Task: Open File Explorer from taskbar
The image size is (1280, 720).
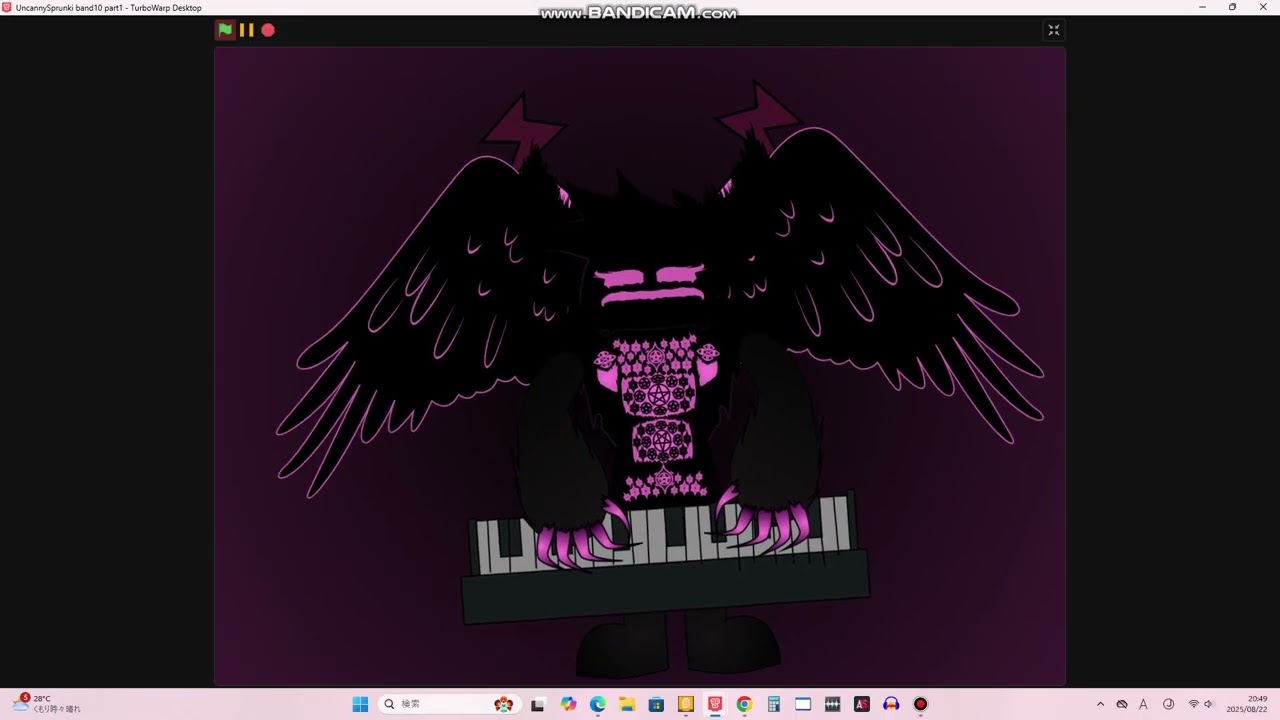Action: tap(627, 704)
